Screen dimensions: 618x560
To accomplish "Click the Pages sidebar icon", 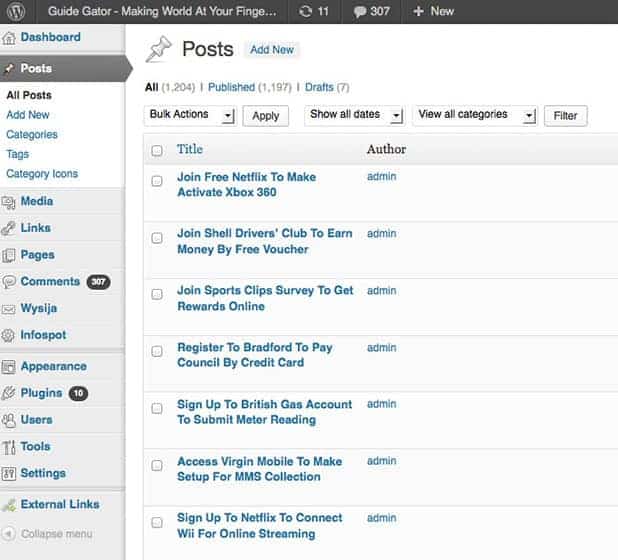I will pyautogui.click(x=9, y=255).
